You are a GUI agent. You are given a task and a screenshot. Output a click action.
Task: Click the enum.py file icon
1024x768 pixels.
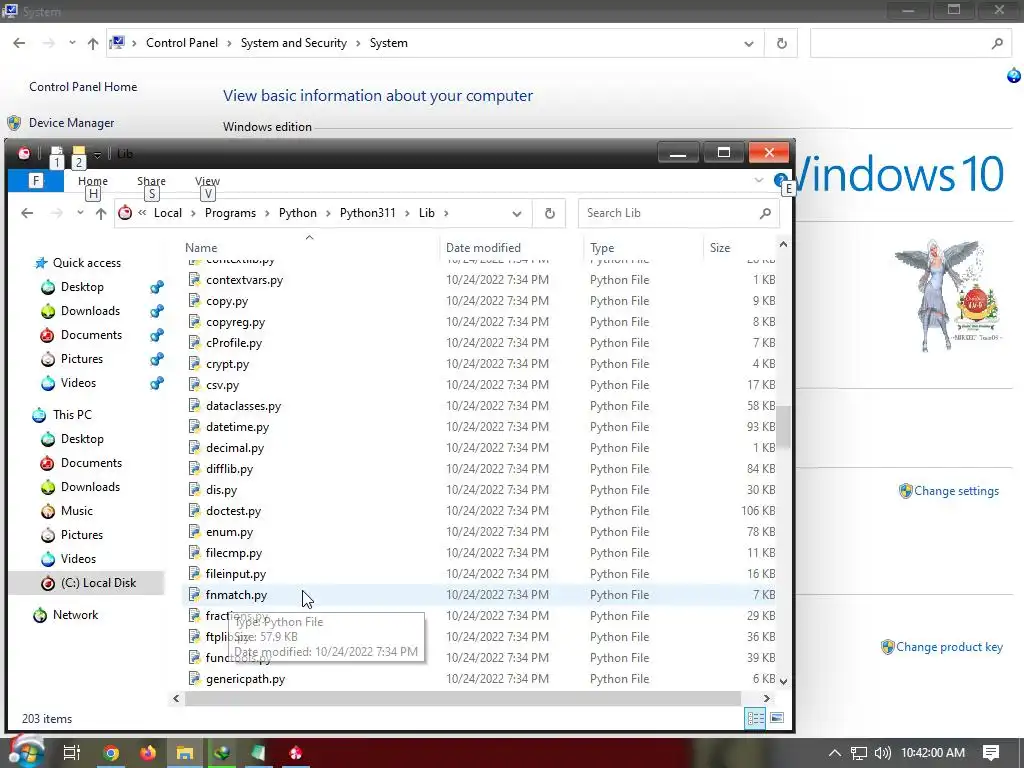point(194,532)
